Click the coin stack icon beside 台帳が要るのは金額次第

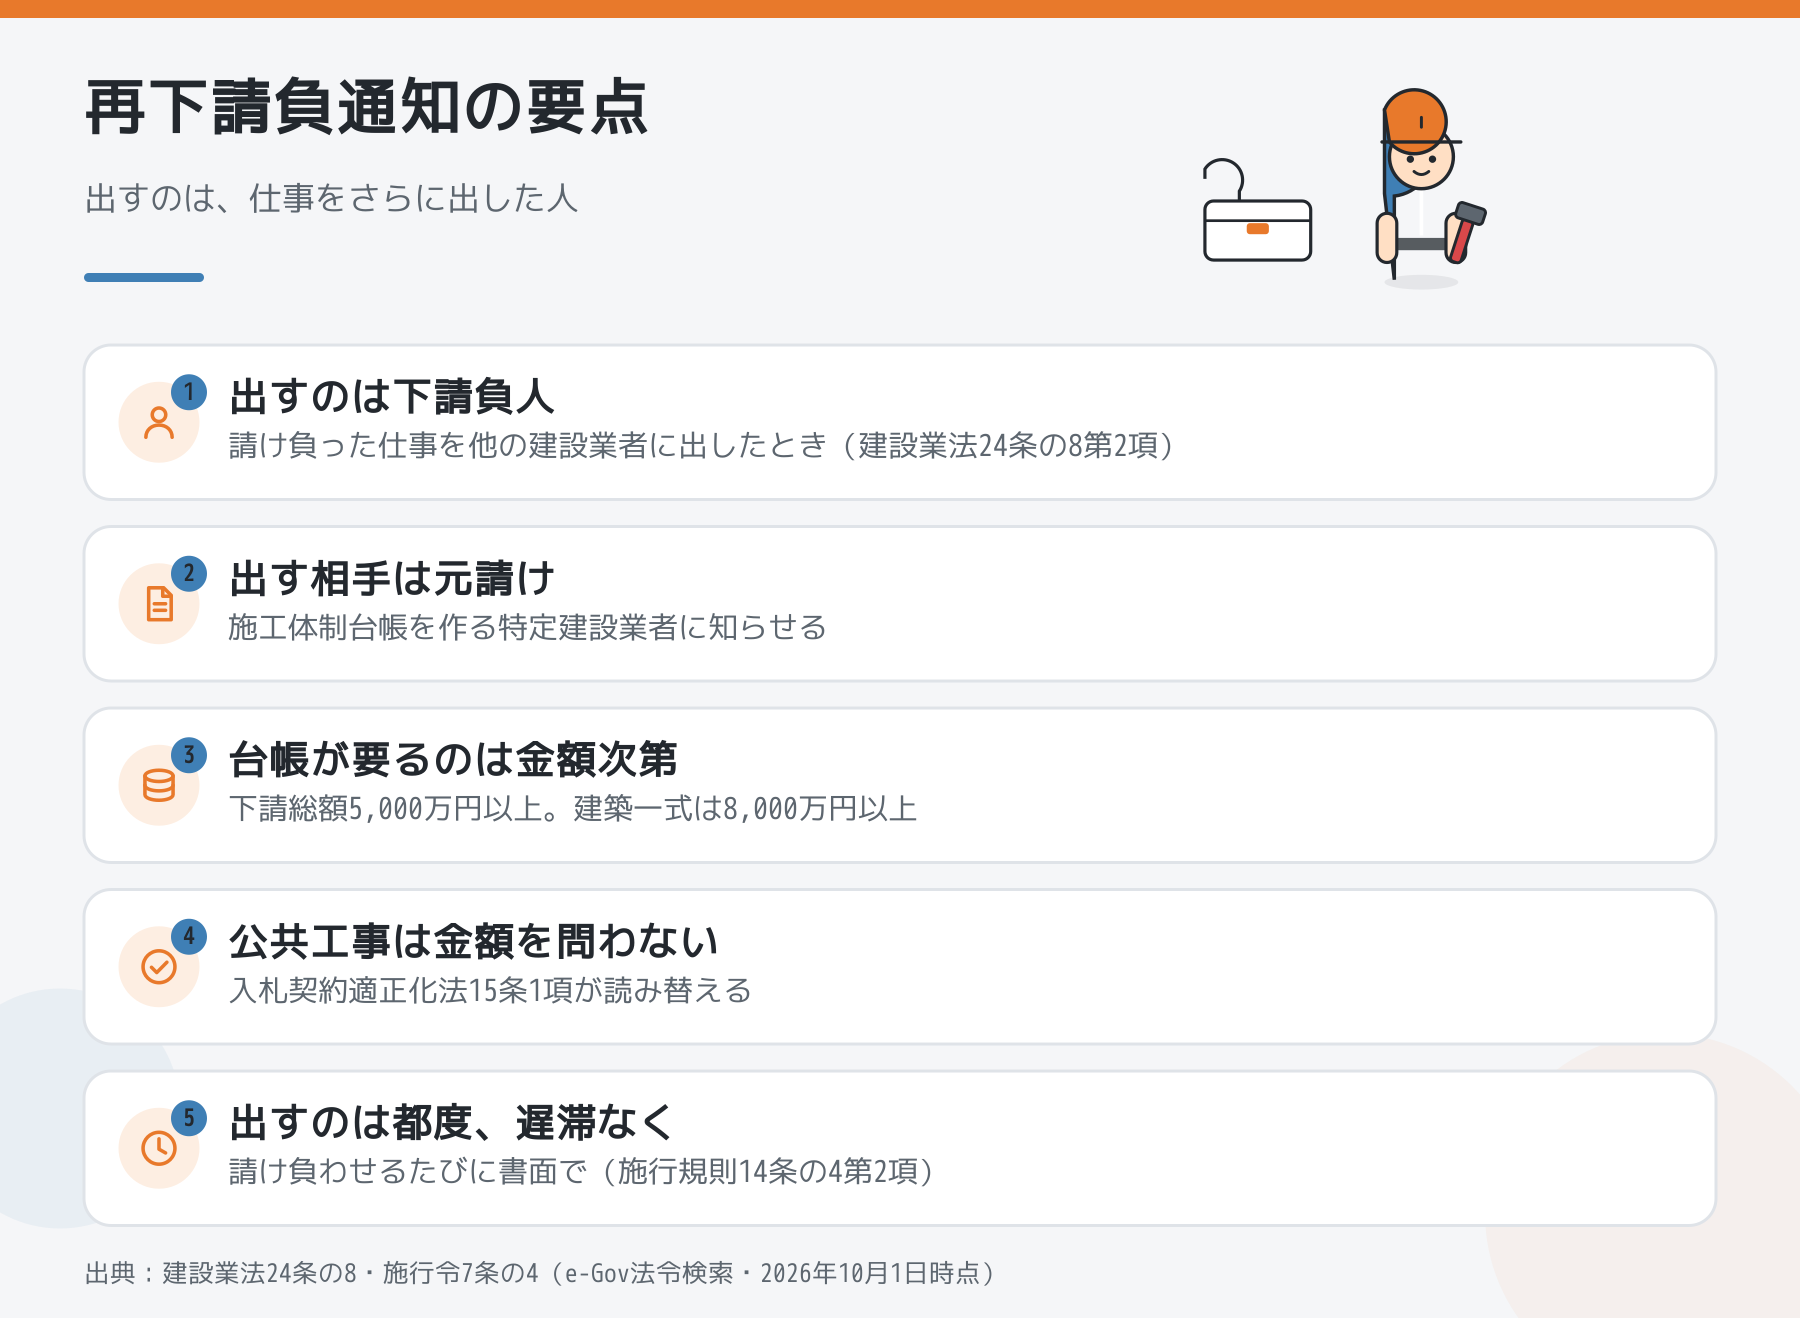[159, 786]
